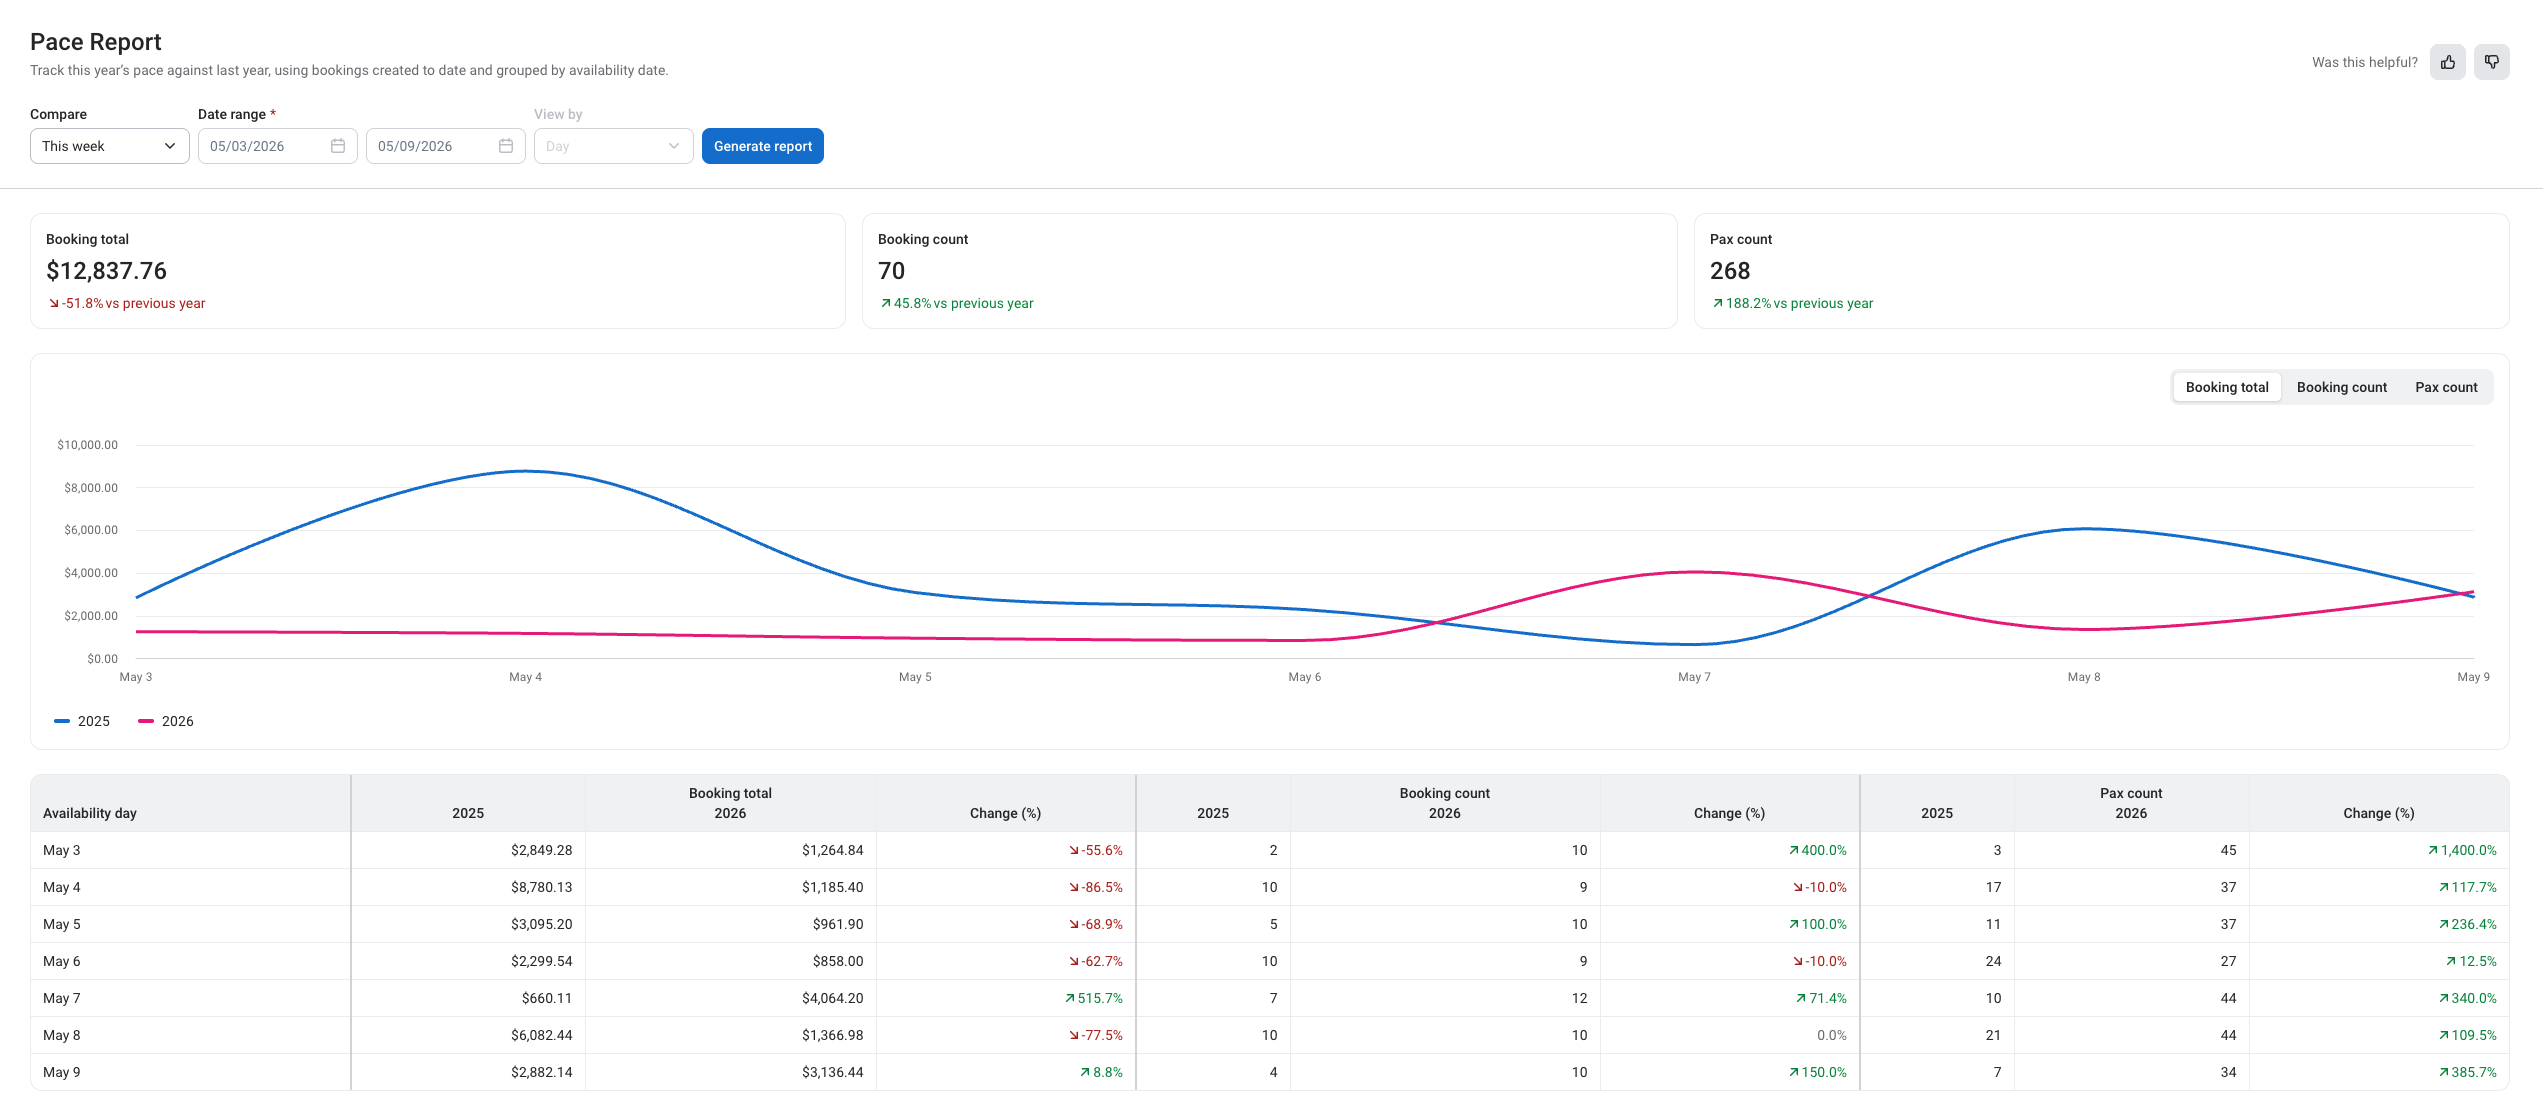Screen dimensions: 2543x1117
Task: Click the Pace Report heading
Action: point(96,42)
